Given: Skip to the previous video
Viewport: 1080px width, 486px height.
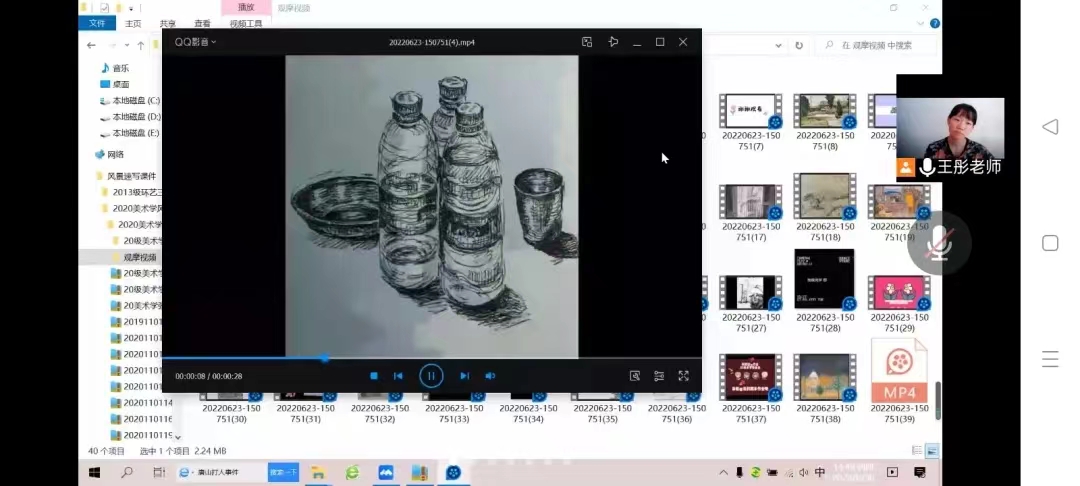Looking at the screenshot, I should point(398,376).
